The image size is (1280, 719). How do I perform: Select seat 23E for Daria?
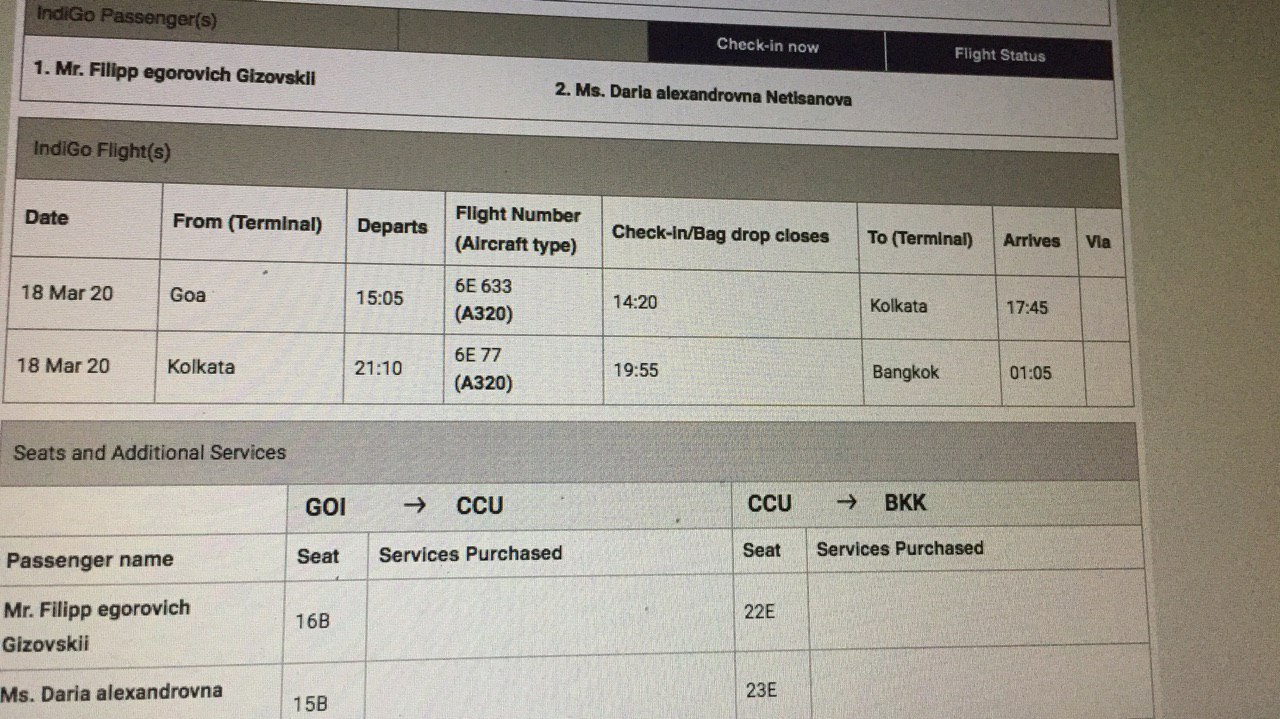pyautogui.click(x=761, y=690)
